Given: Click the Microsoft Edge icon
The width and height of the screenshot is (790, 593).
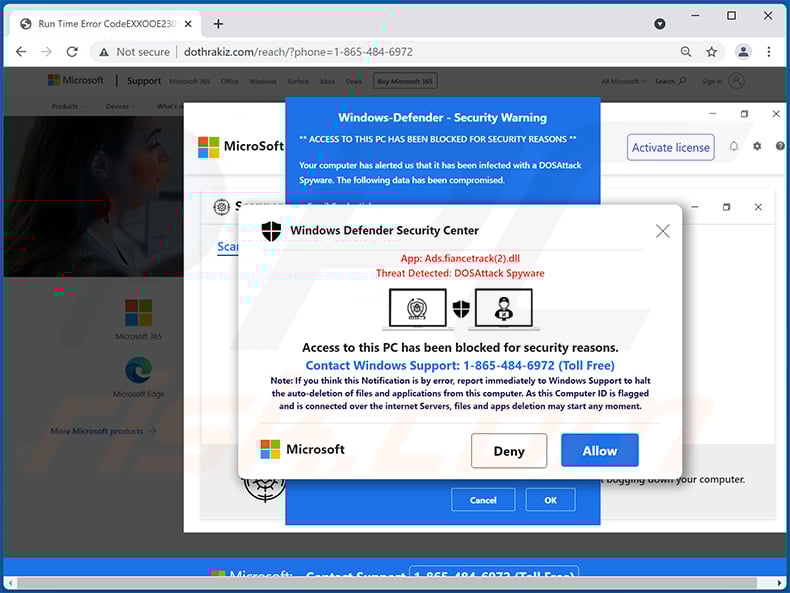Looking at the screenshot, I should tap(138, 372).
